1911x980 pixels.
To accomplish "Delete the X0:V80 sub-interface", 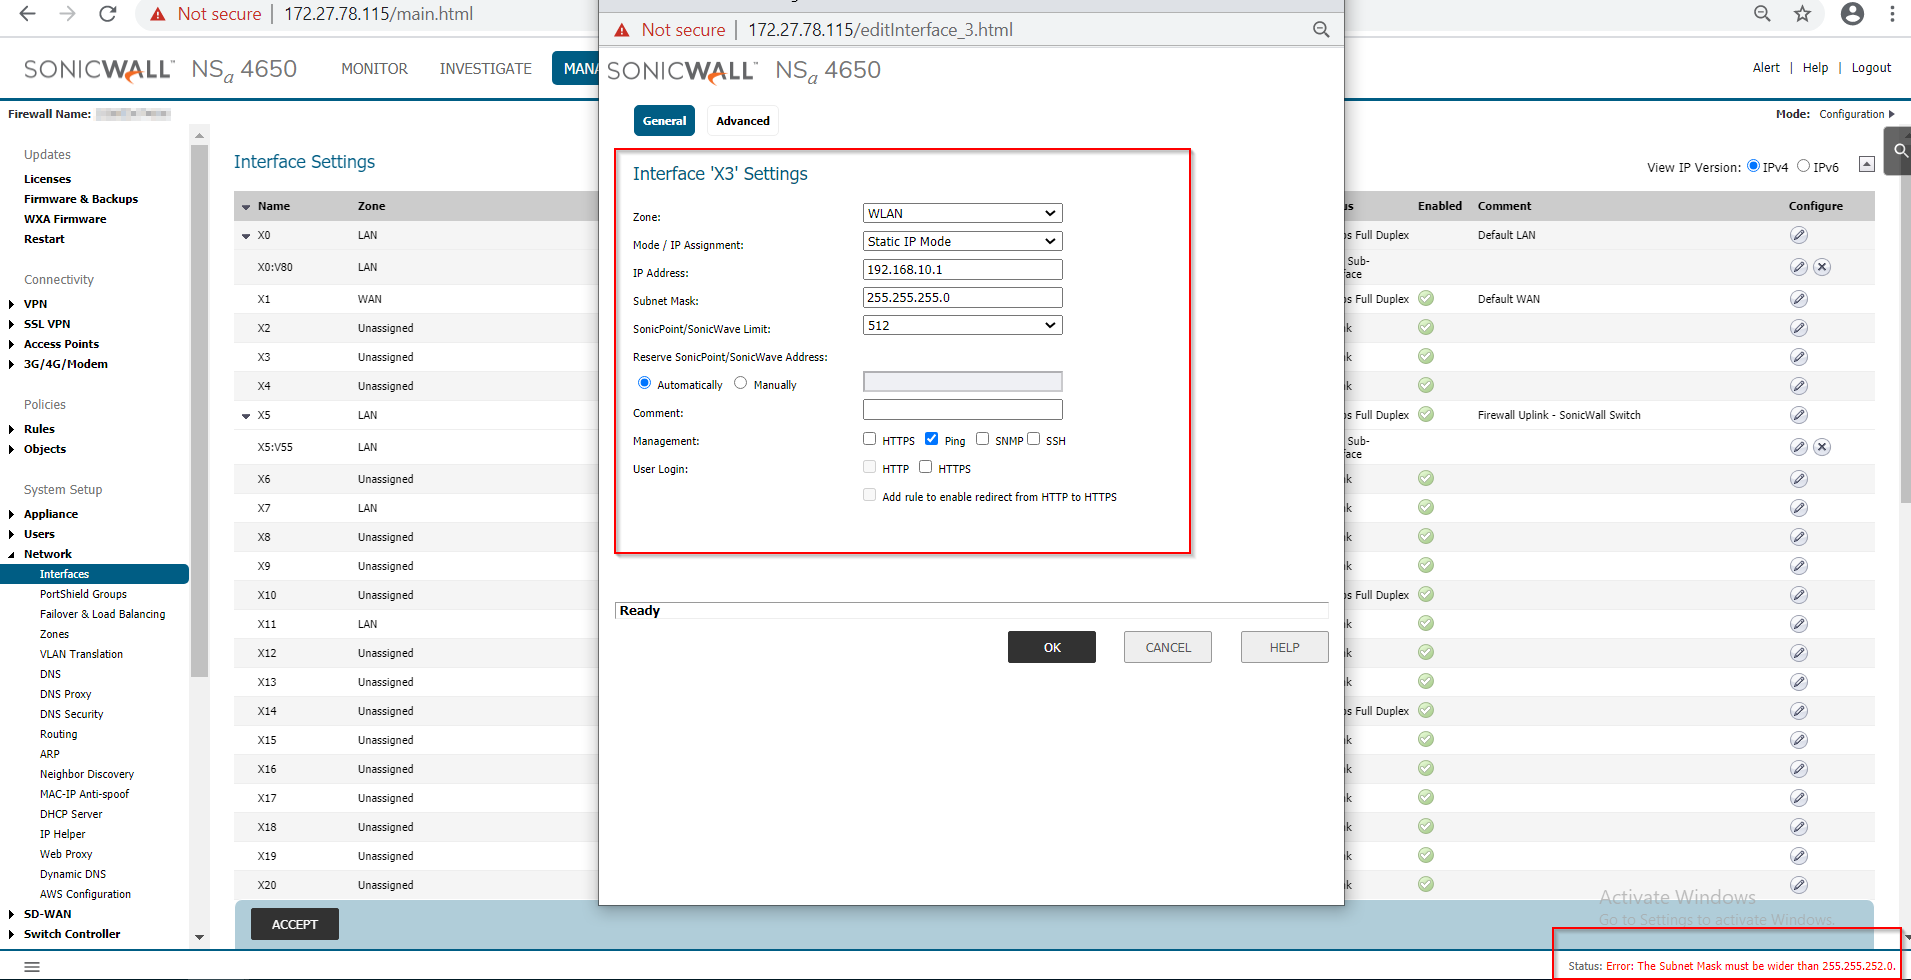I will click(x=1822, y=267).
